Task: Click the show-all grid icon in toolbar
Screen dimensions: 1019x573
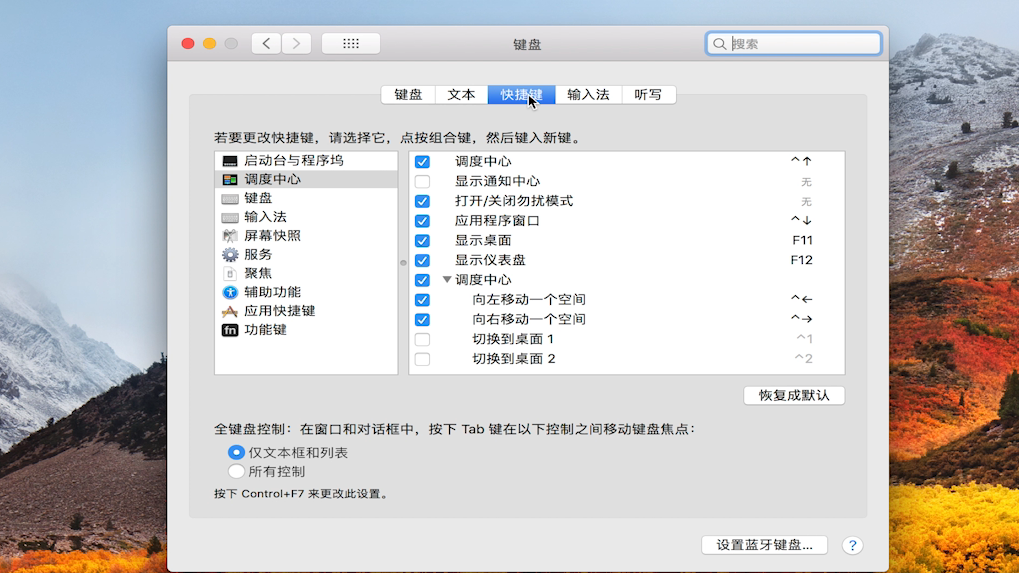Action: click(350, 44)
